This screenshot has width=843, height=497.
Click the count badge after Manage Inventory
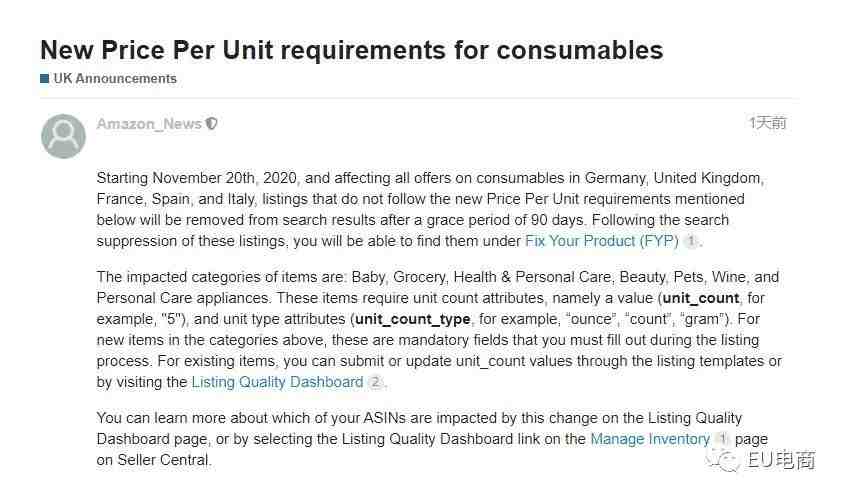click(x=723, y=439)
